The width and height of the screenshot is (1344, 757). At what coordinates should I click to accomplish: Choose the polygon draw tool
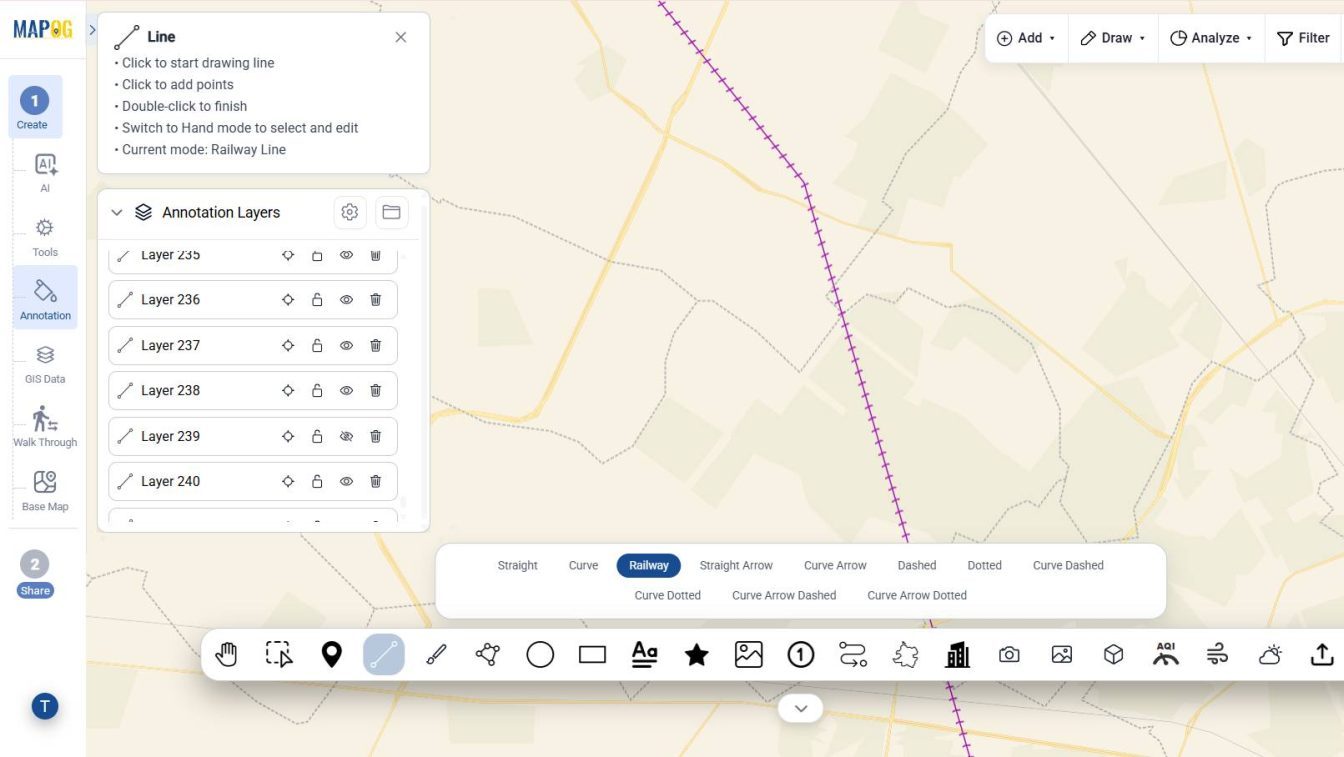pyautogui.click(x=488, y=655)
